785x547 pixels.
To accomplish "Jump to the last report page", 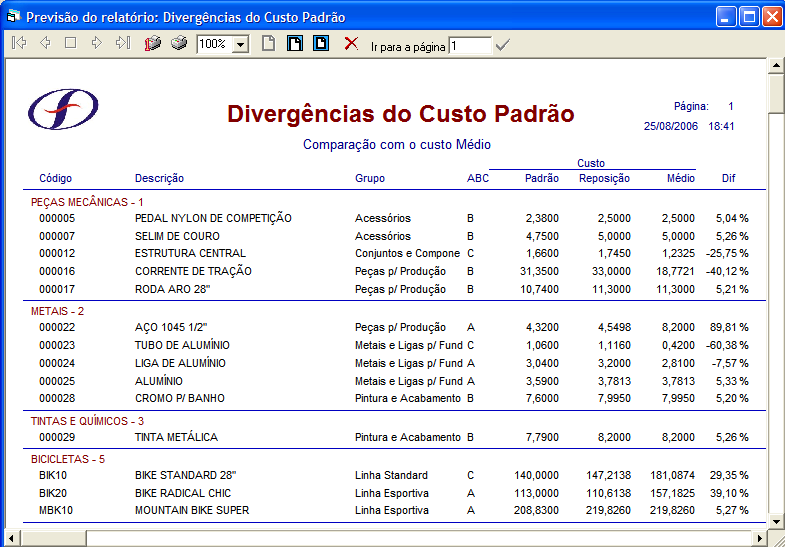I will coord(123,43).
